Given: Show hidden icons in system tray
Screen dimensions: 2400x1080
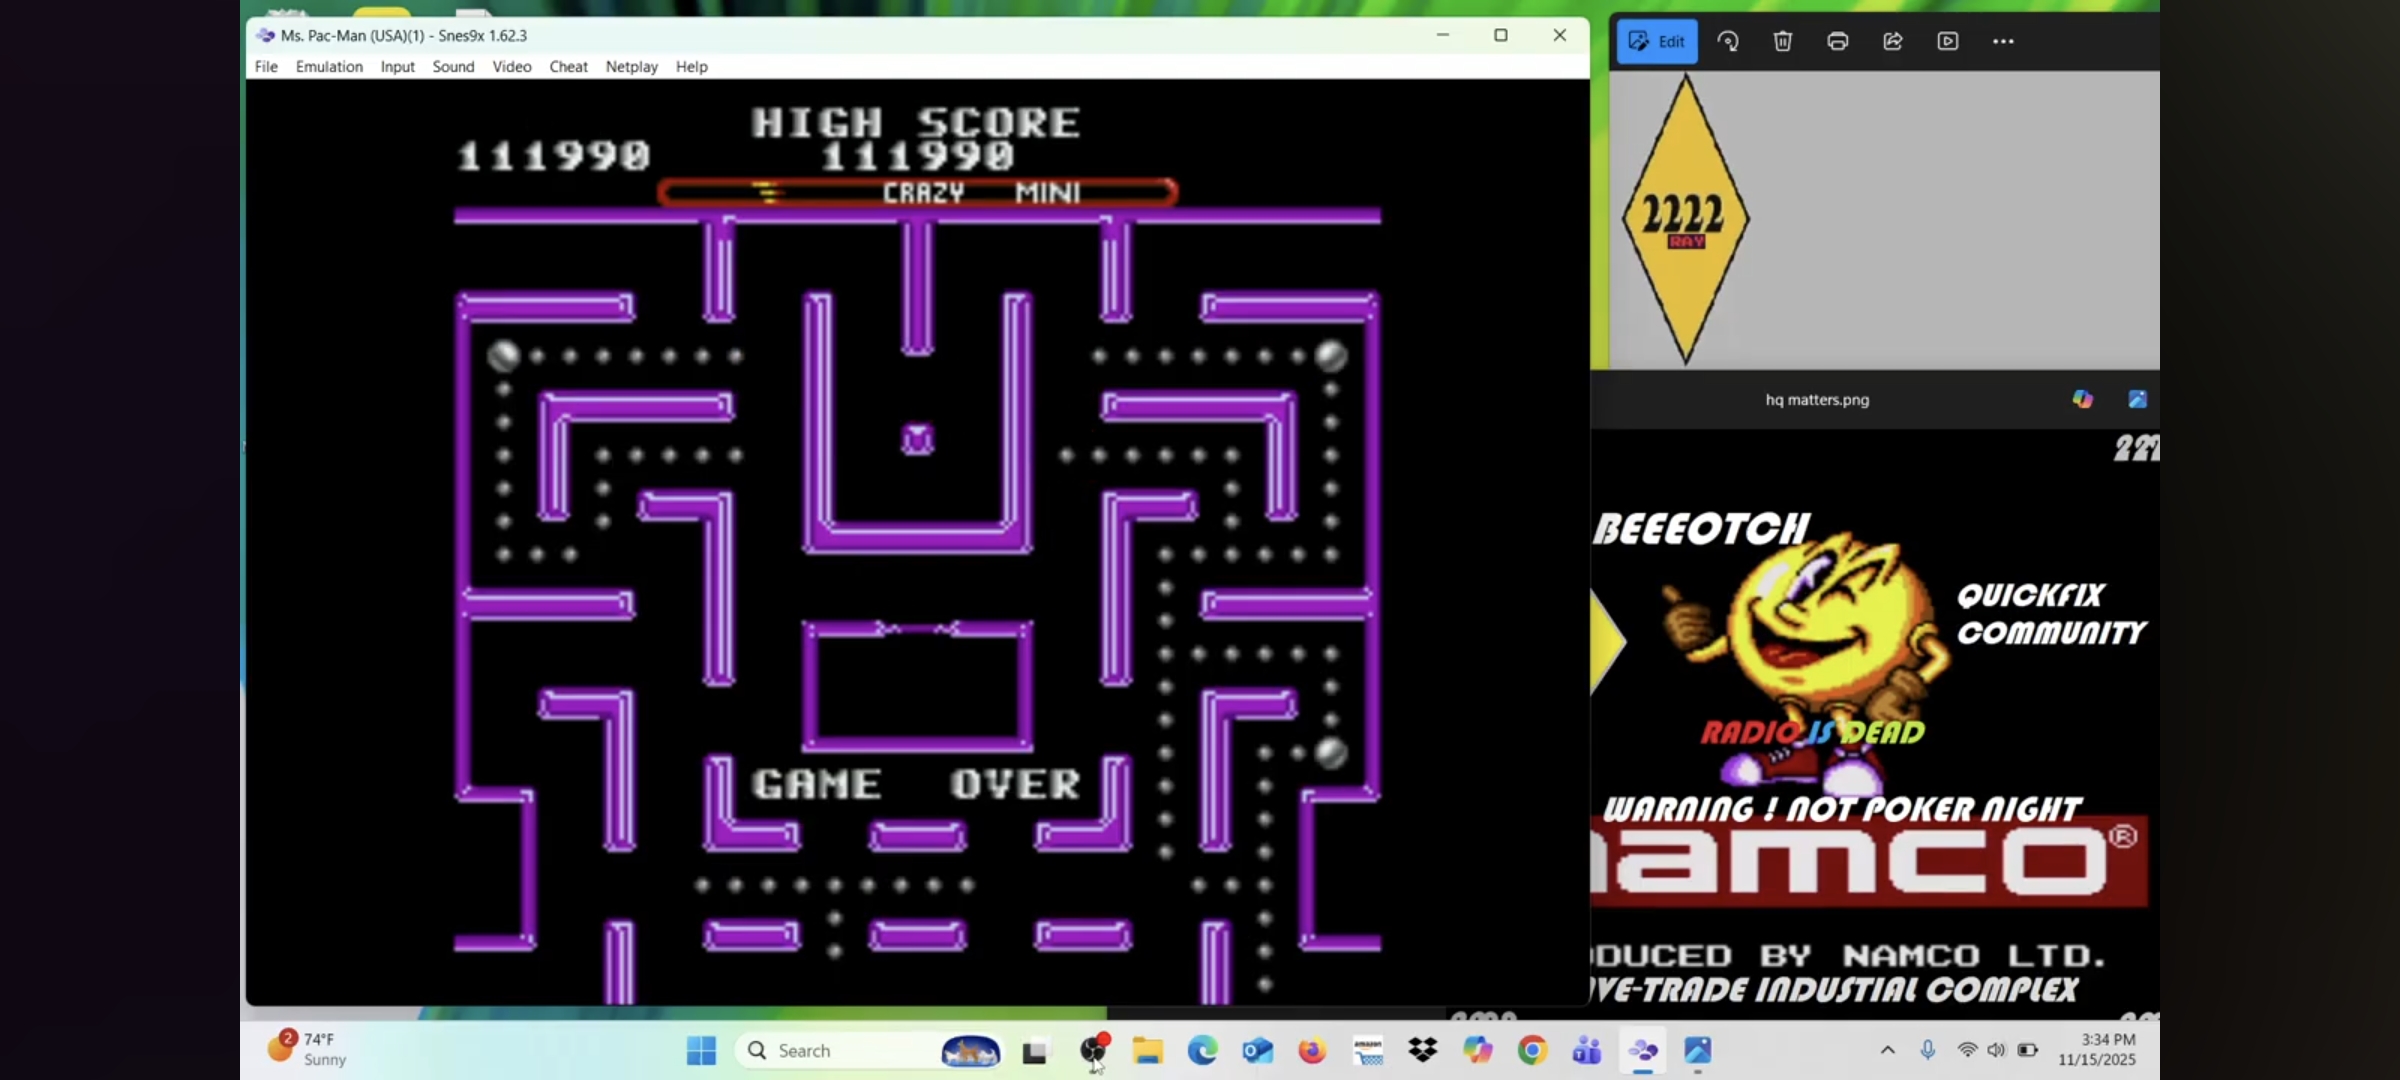Looking at the screenshot, I should pos(1887,1050).
